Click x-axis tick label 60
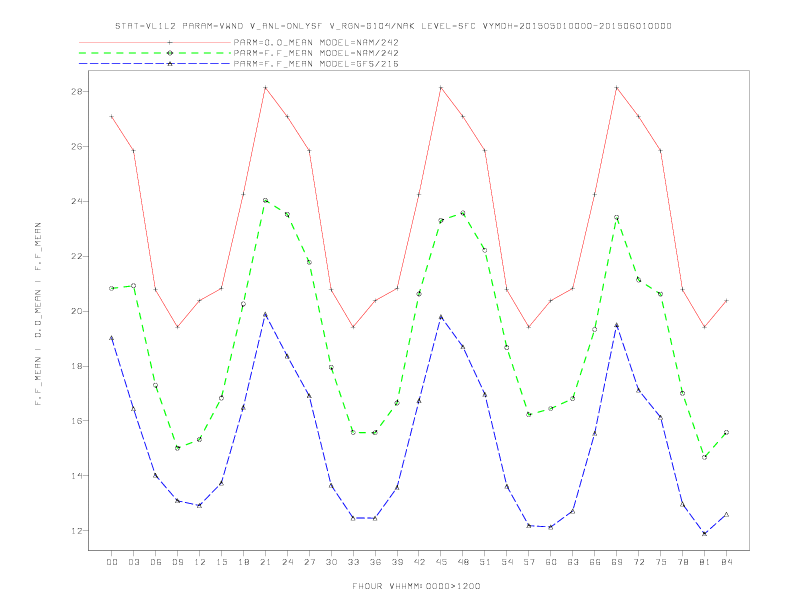This screenshot has height=612, width=792. (x=551, y=562)
